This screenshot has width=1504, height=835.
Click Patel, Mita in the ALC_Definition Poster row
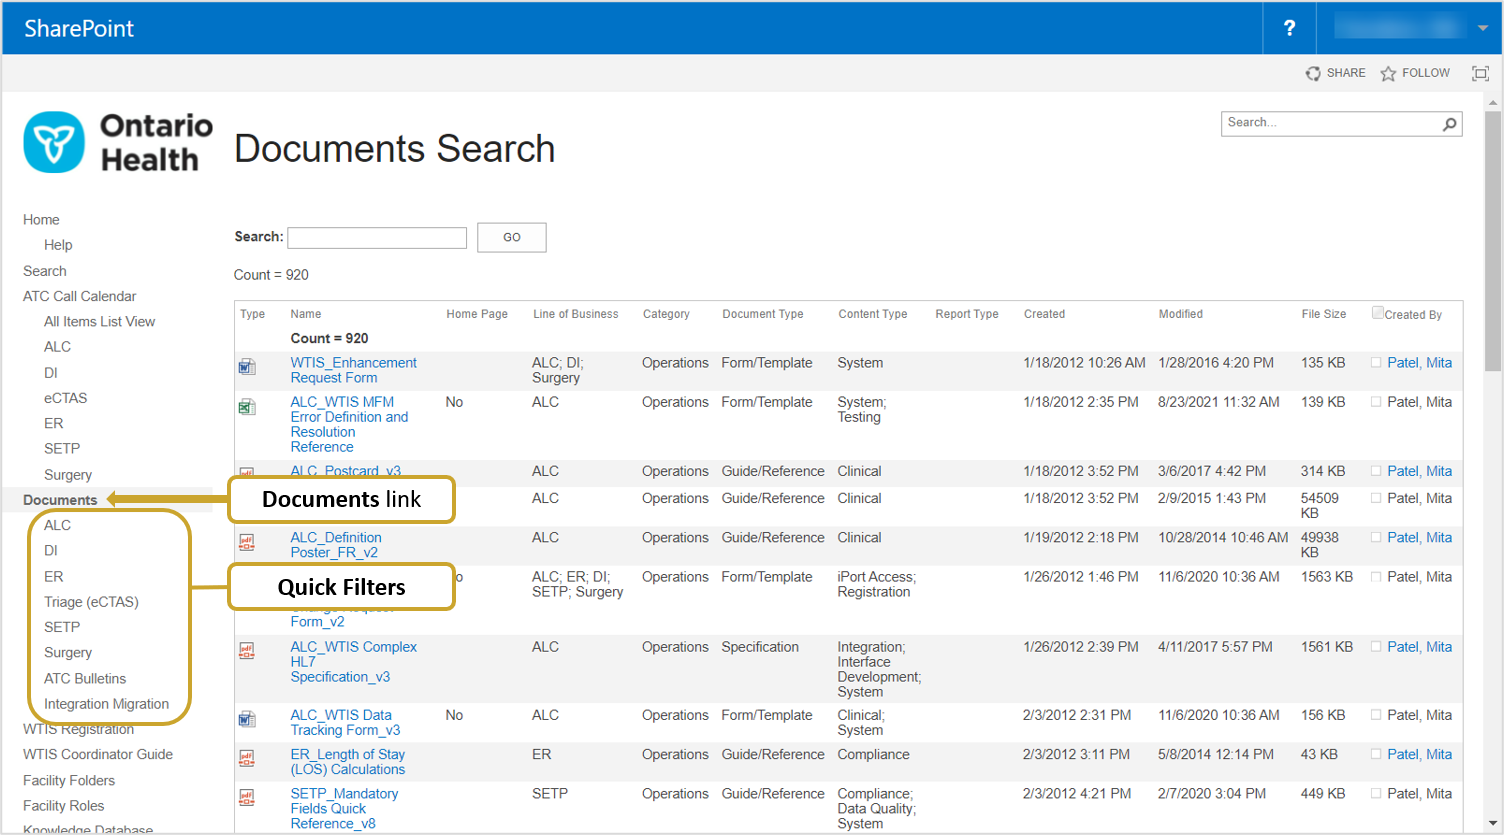[1419, 538]
